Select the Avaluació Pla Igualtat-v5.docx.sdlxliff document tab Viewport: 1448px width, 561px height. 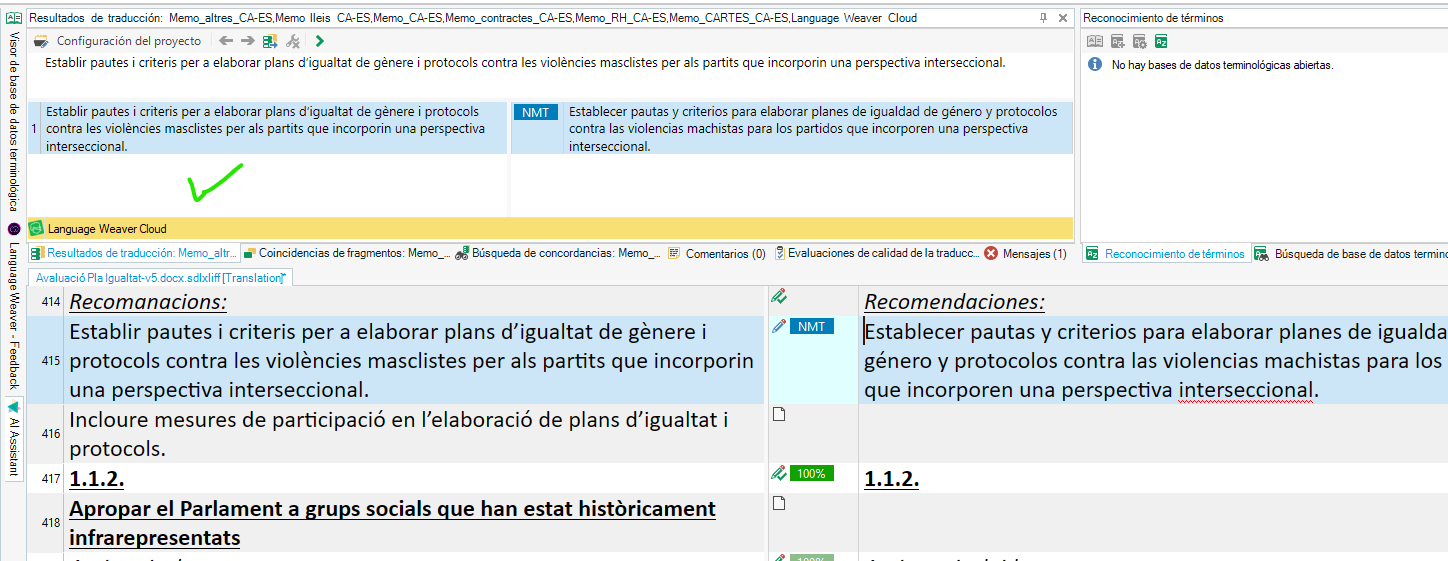point(160,277)
